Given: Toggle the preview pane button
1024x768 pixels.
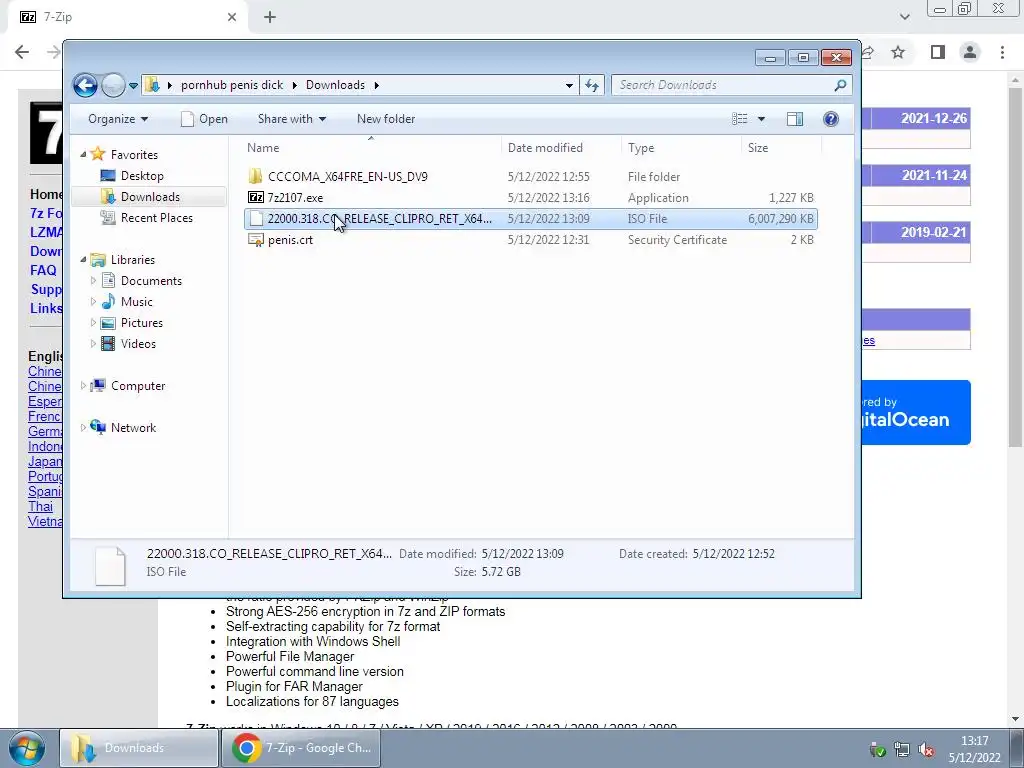Looking at the screenshot, I should click(x=795, y=119).
